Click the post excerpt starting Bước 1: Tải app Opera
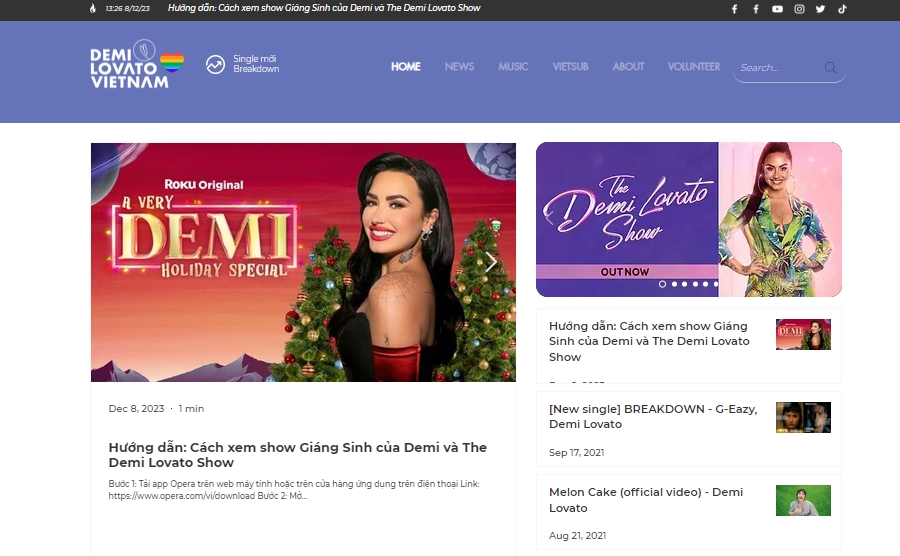This screenshot has width=900, height=556. (294, 489)
